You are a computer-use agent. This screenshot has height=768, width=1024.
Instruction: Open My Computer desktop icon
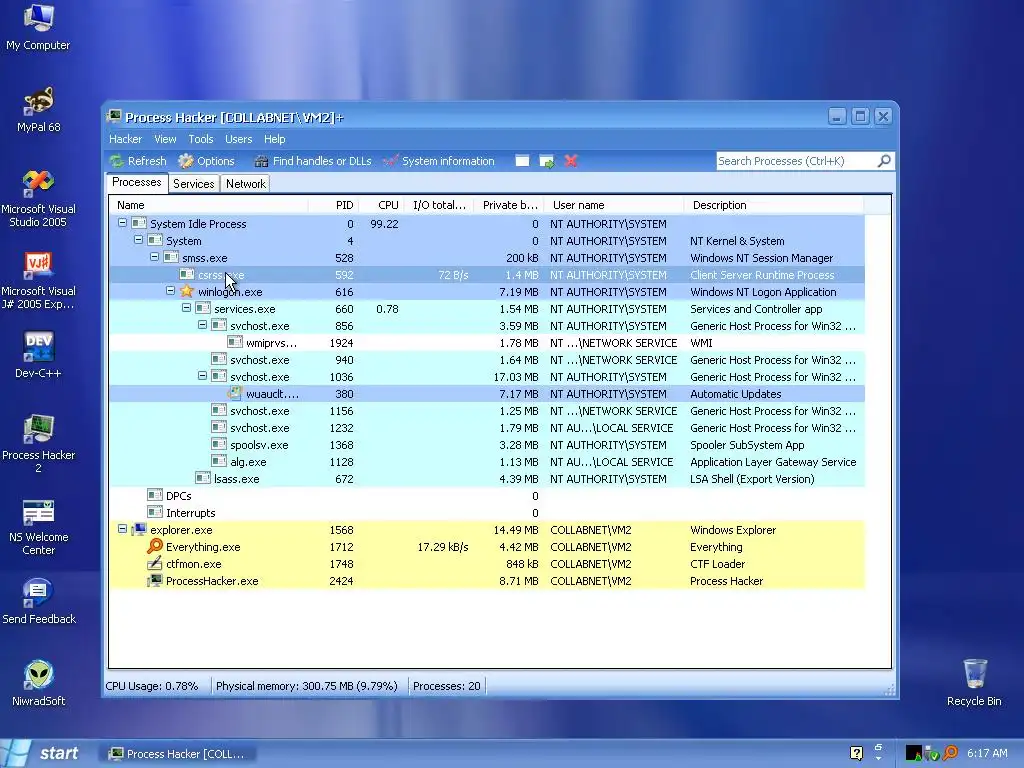pyautogui.click(x=38, y=27)
